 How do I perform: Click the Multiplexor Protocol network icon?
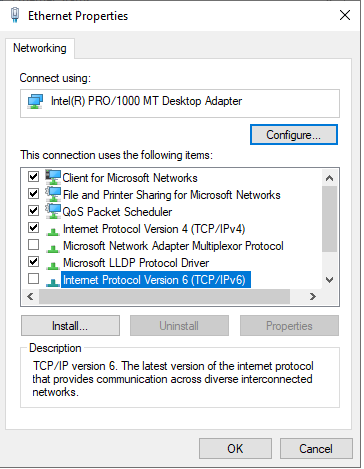pos(53,248)
